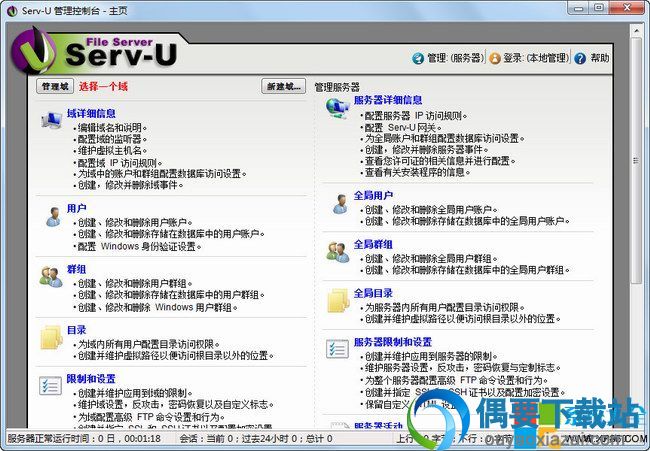Image resolution: width=650 pixels, height=451 pixels.
Task: Open the 域详细信息 link
Action: click(91, 113)
